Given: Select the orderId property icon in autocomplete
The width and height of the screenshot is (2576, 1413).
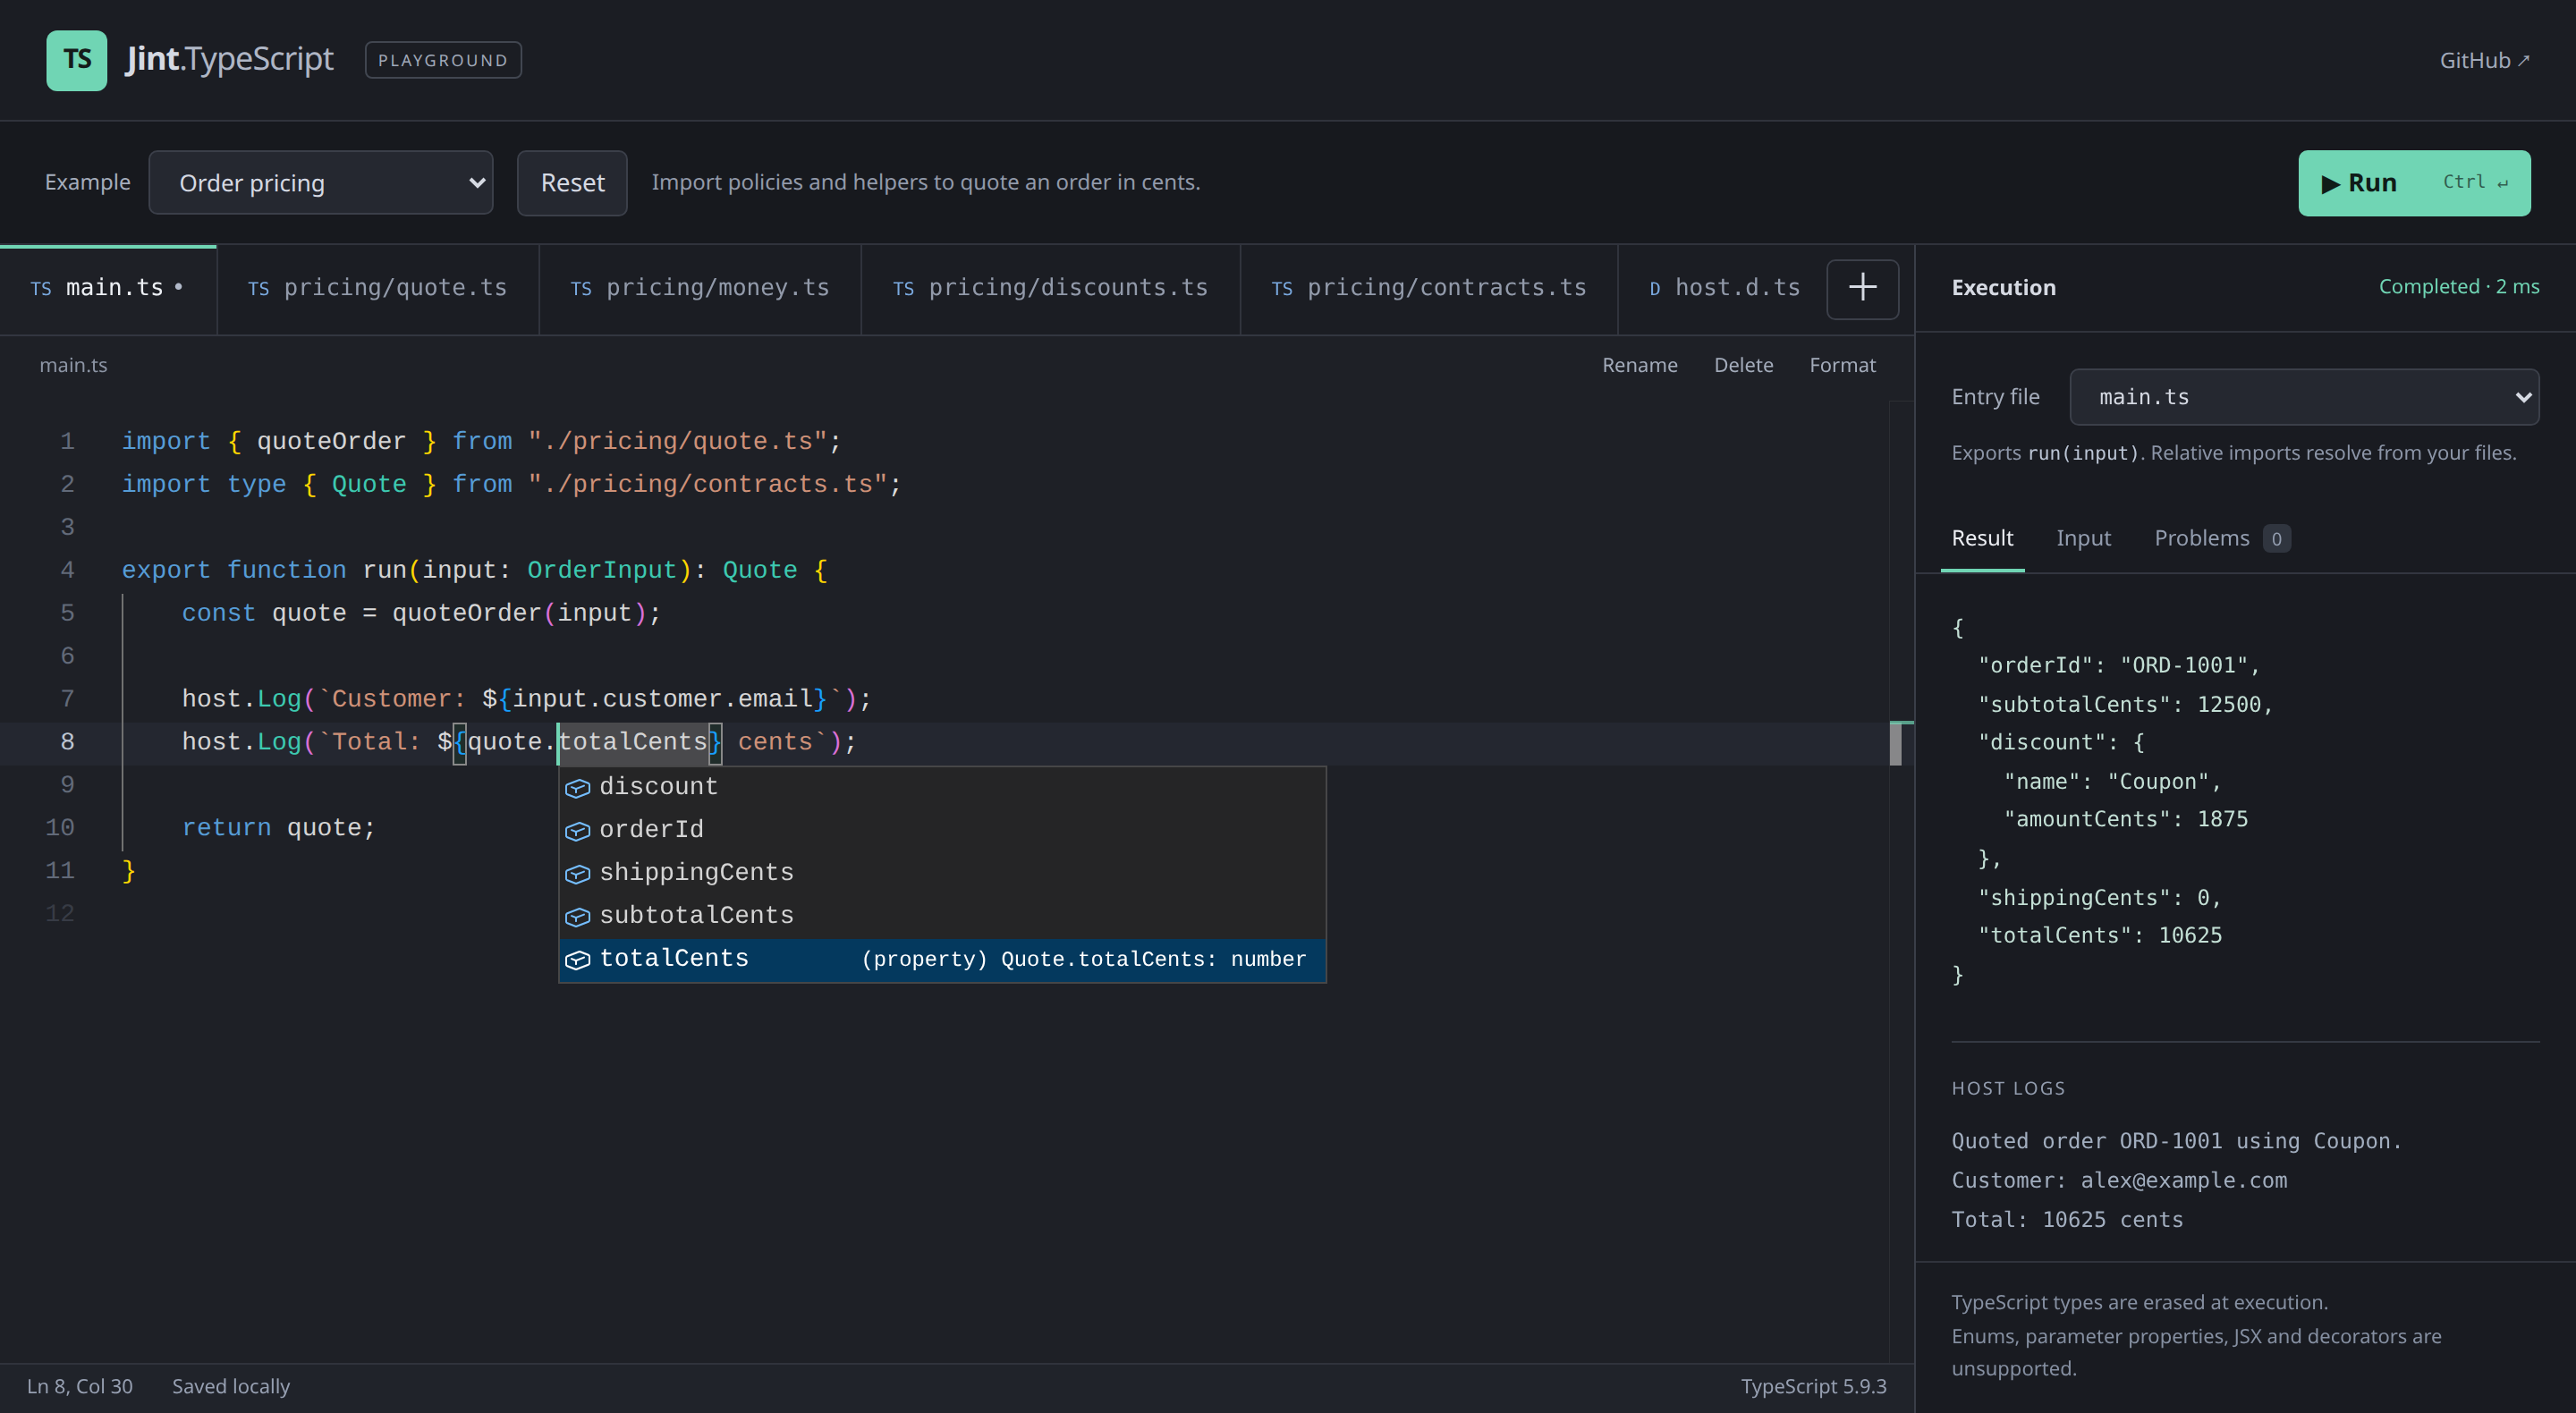Looking at the screenshot, I should coord(577,831).
